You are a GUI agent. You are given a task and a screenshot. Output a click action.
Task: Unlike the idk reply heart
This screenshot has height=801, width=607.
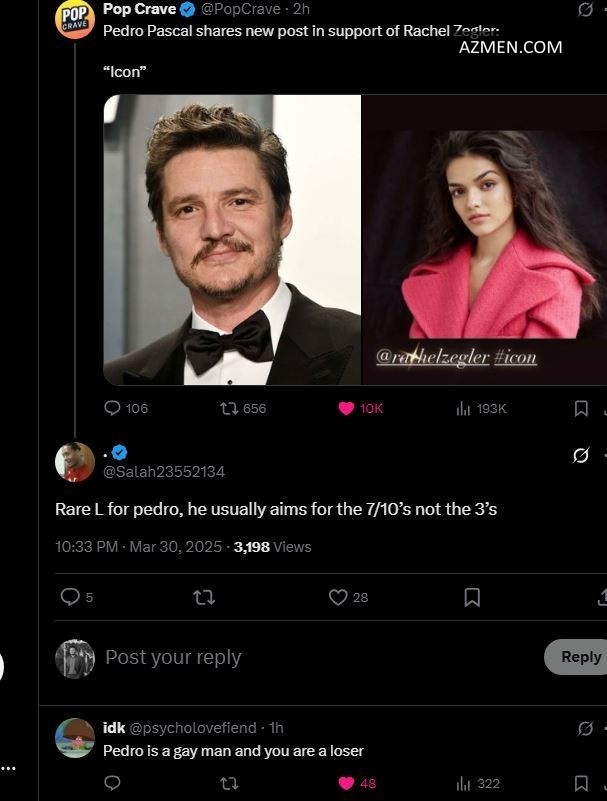[x=346, y=783]
